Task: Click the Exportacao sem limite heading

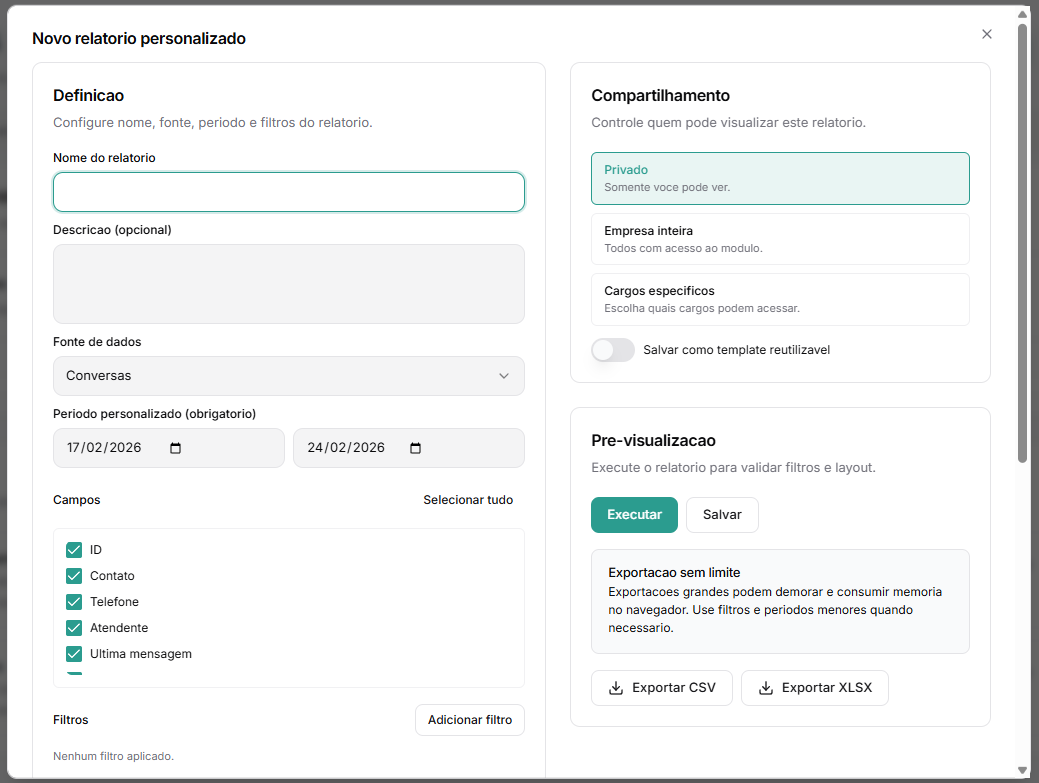Action: click(x=674, y=572)
